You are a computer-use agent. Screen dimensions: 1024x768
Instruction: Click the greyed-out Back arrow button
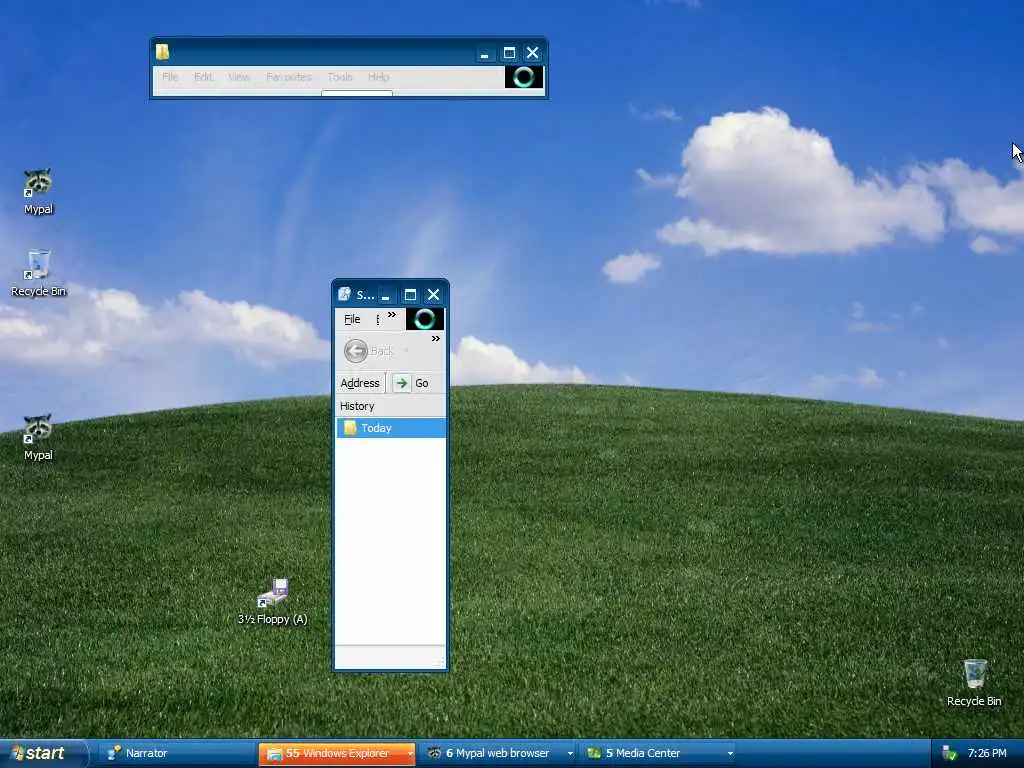pos(356,351)
